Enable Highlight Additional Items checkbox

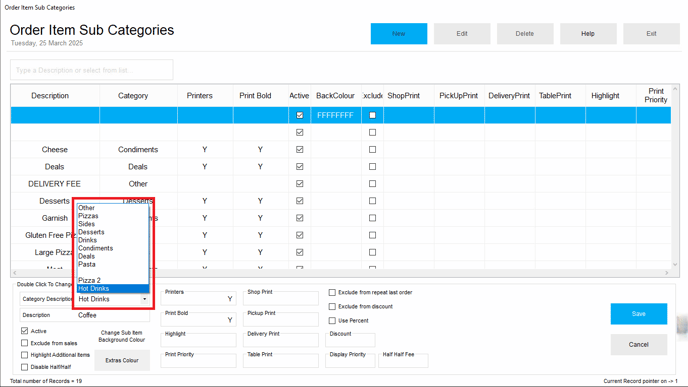(25, 355)
